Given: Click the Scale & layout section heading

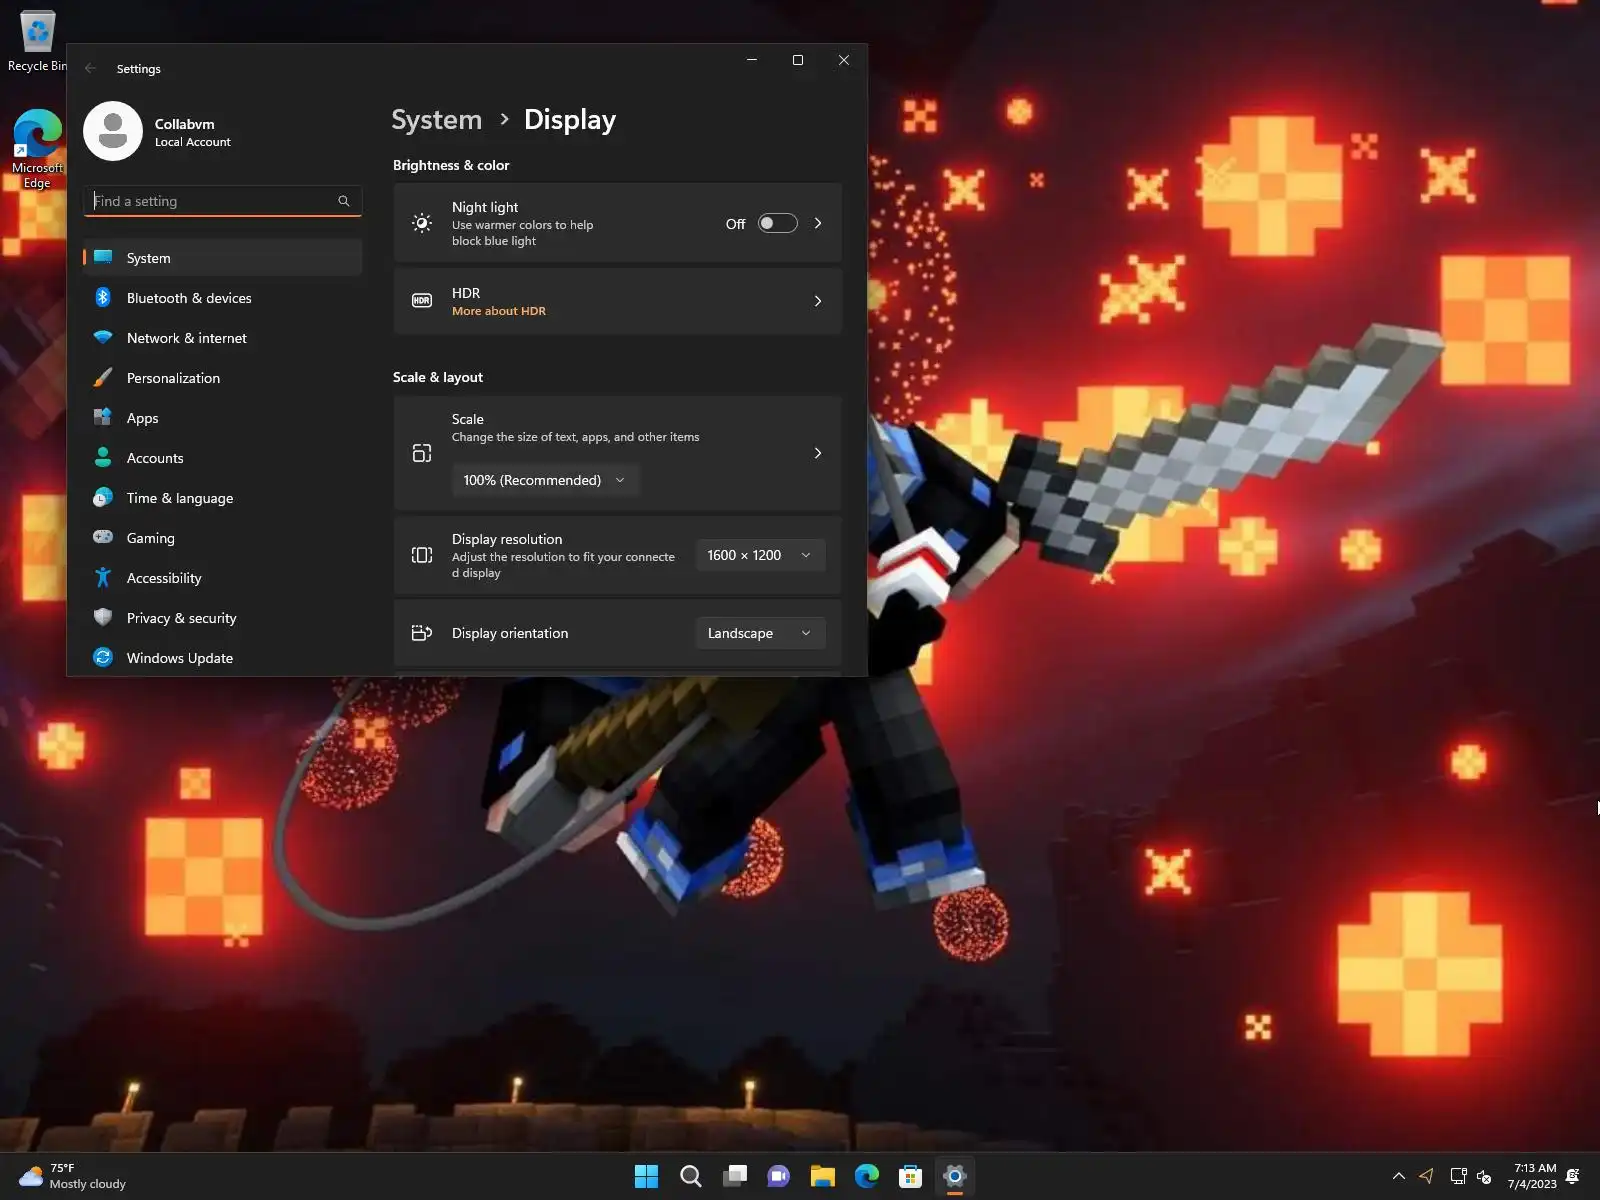Looking at the screenshot, I should pyautogui.click(x=438, y=377).
